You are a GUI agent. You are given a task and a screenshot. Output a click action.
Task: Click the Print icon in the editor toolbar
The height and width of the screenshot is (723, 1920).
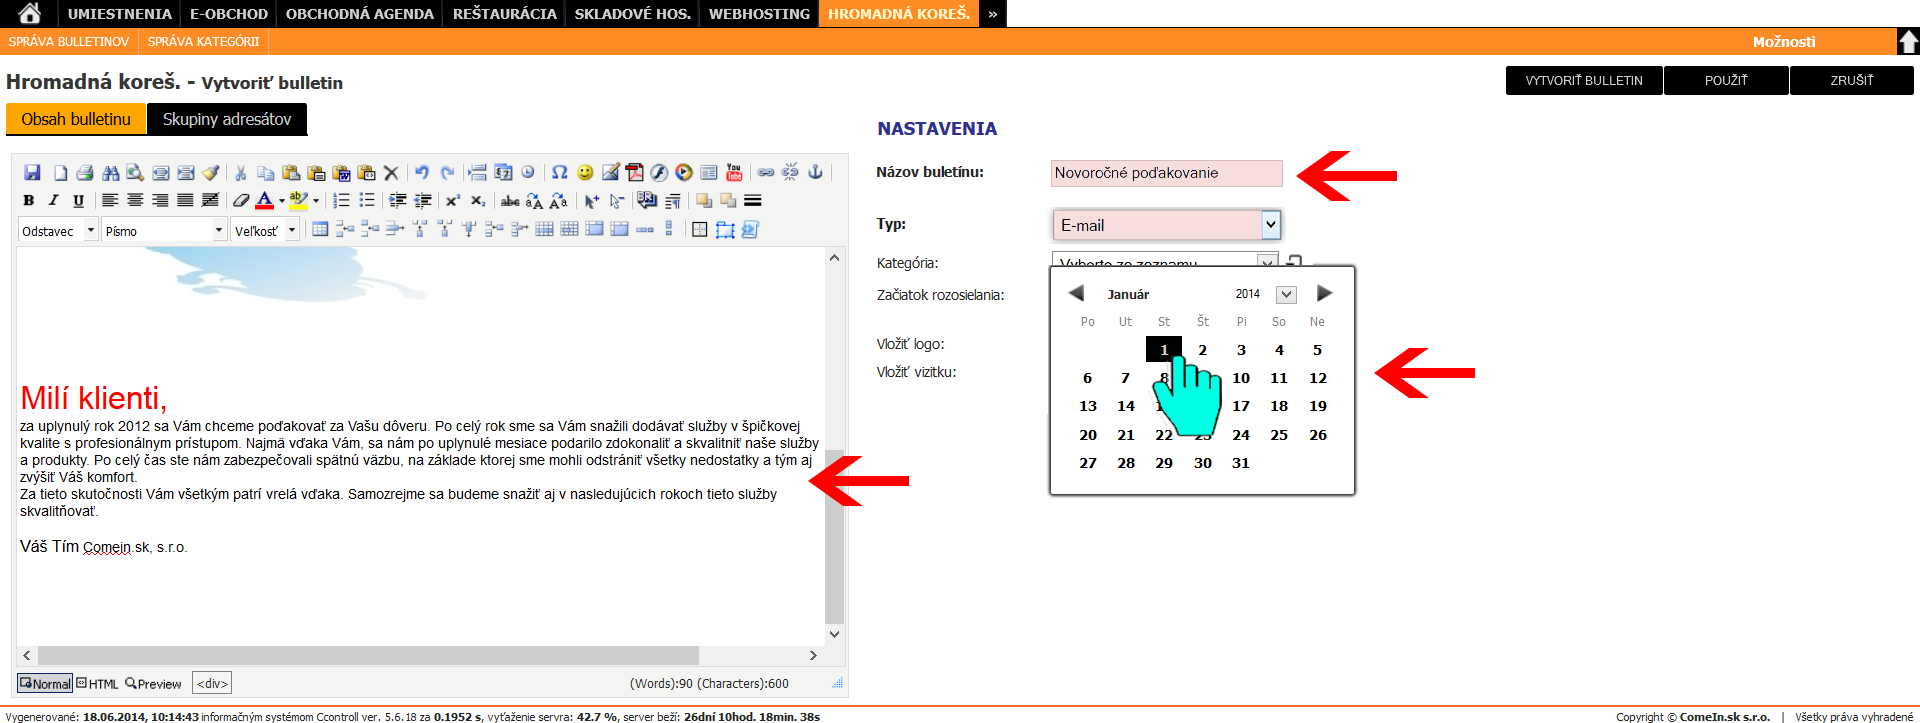tap(85, 173)
